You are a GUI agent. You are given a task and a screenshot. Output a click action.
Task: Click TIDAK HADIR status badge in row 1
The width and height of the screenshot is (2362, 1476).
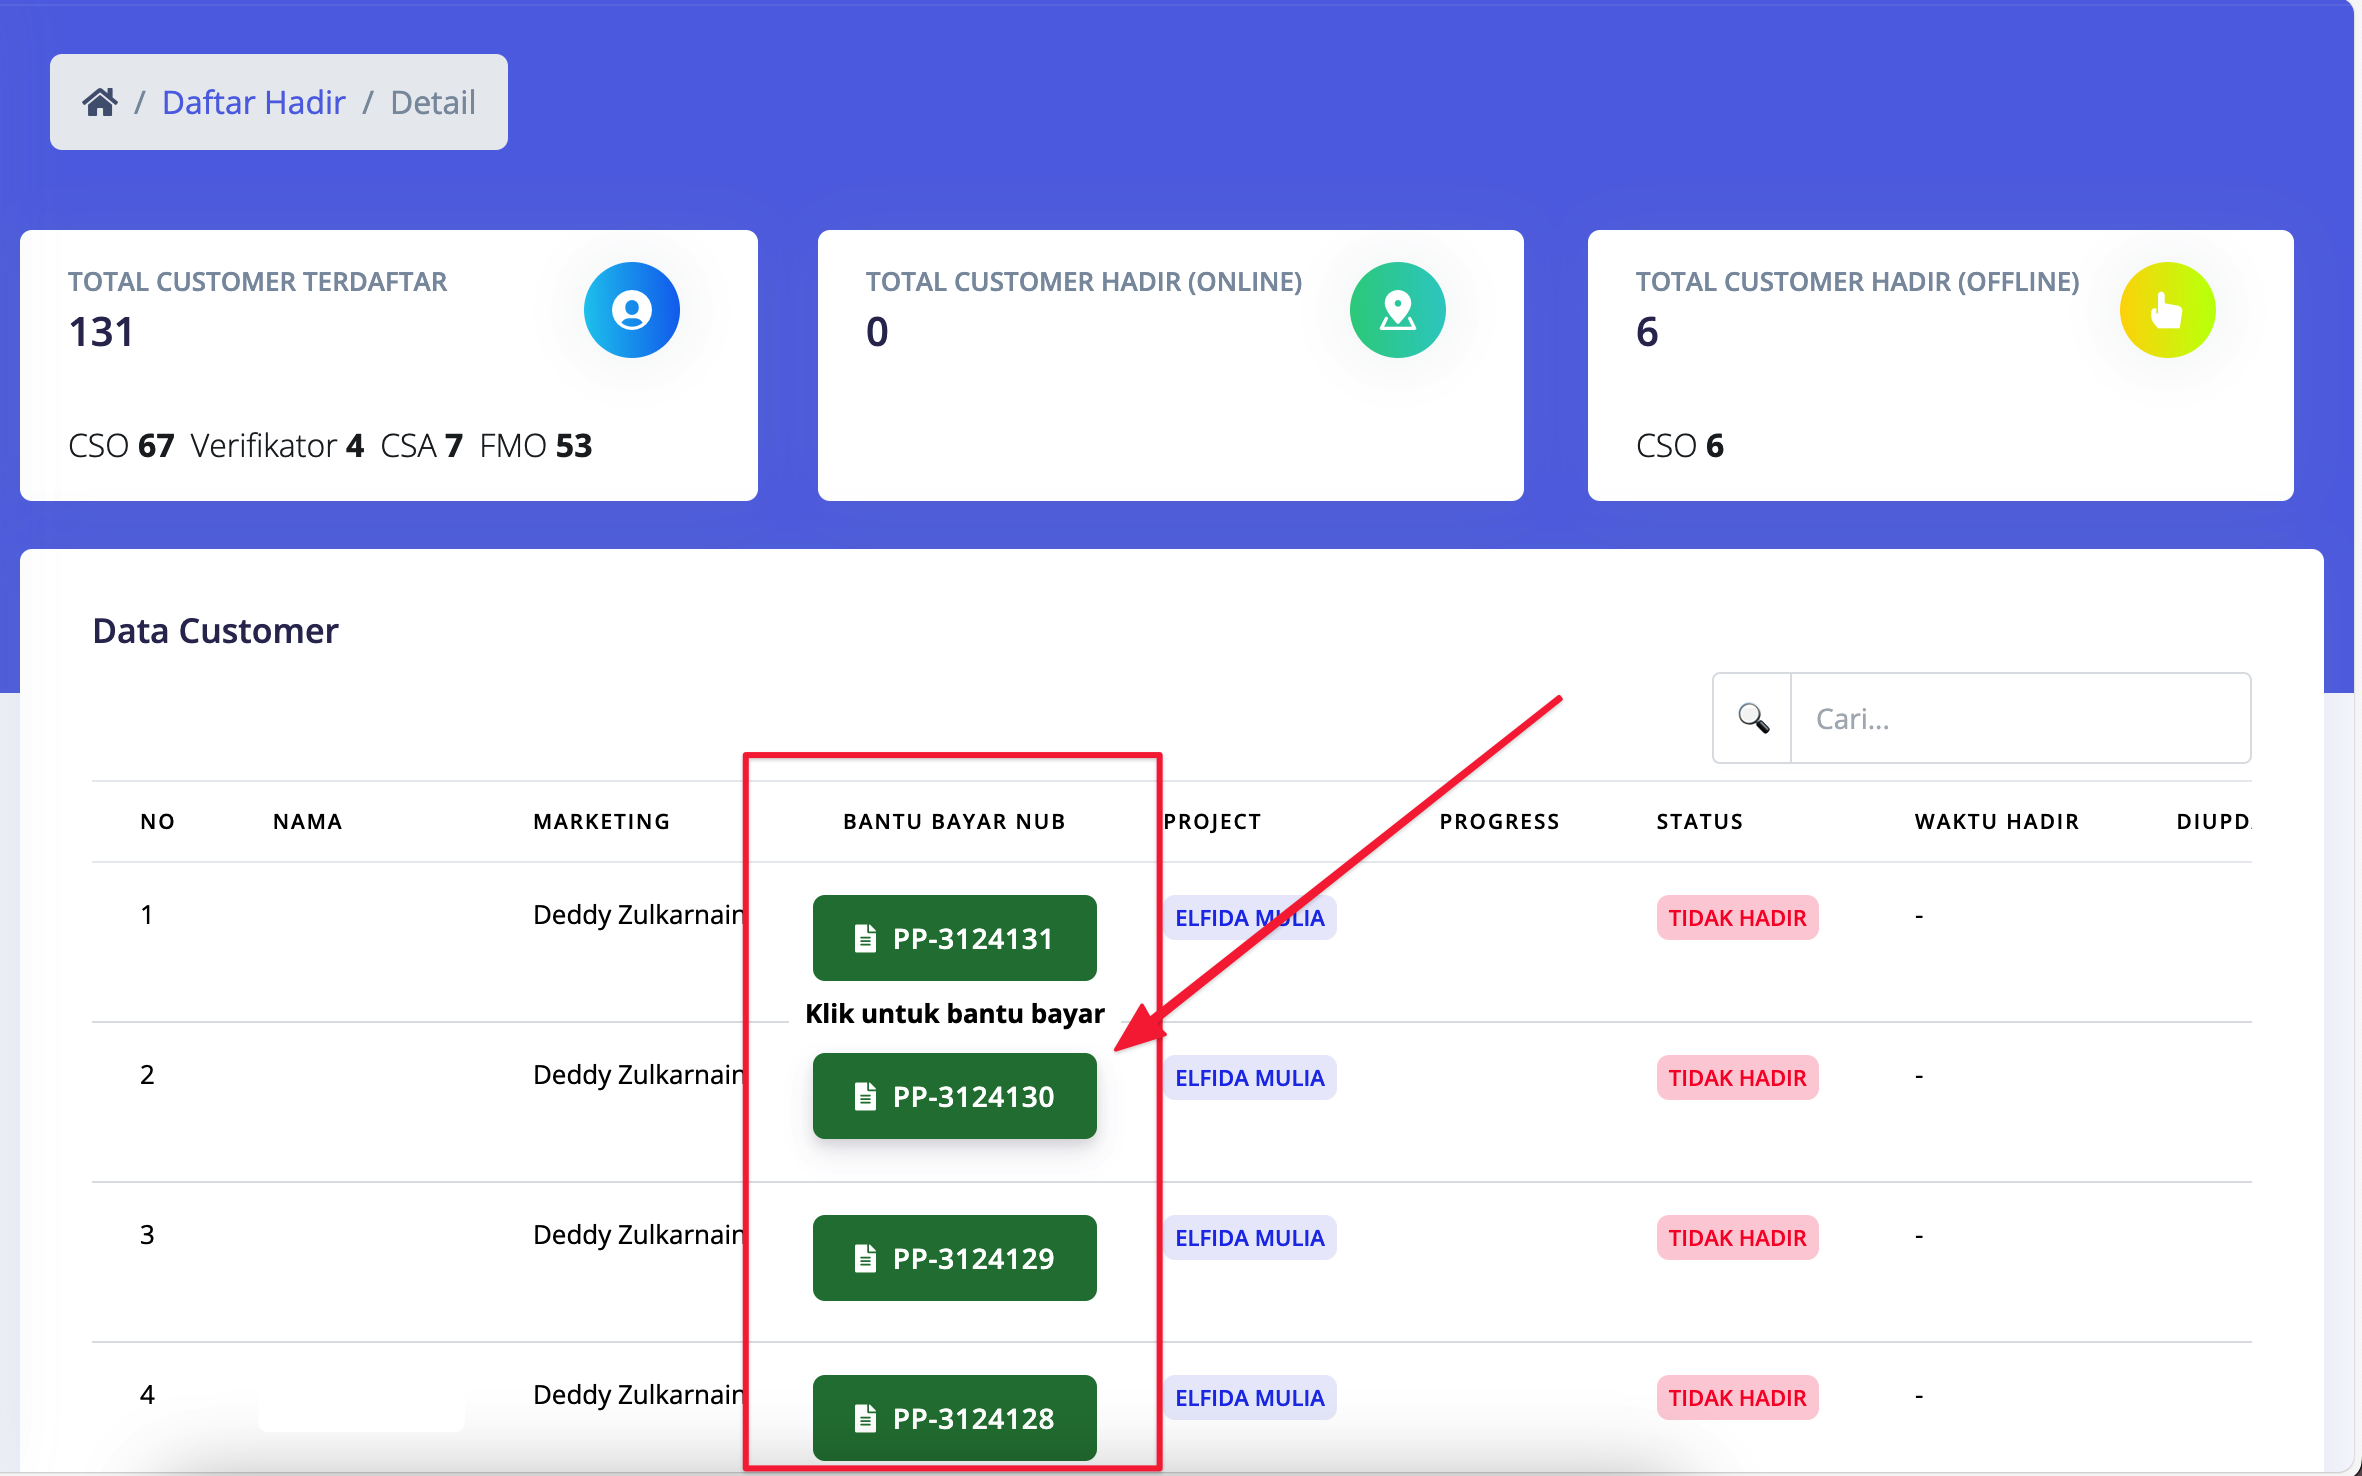(1736, 918)
